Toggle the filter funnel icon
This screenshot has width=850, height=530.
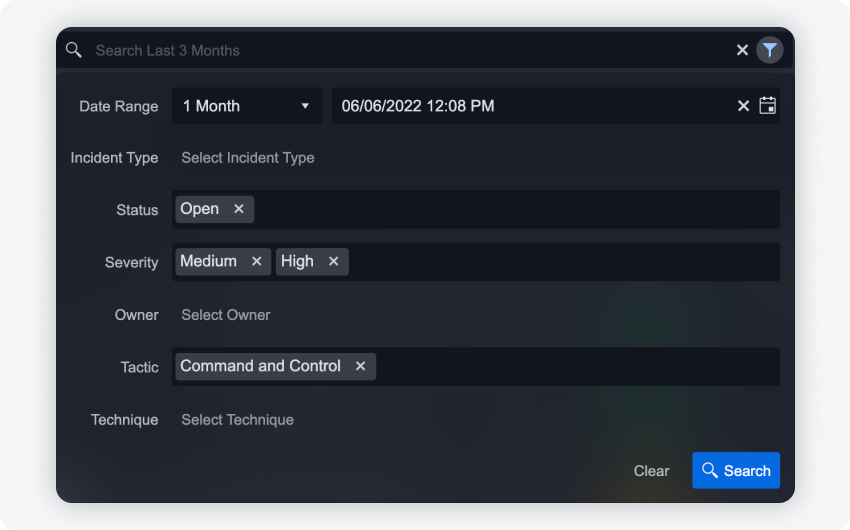pos(769,50)
